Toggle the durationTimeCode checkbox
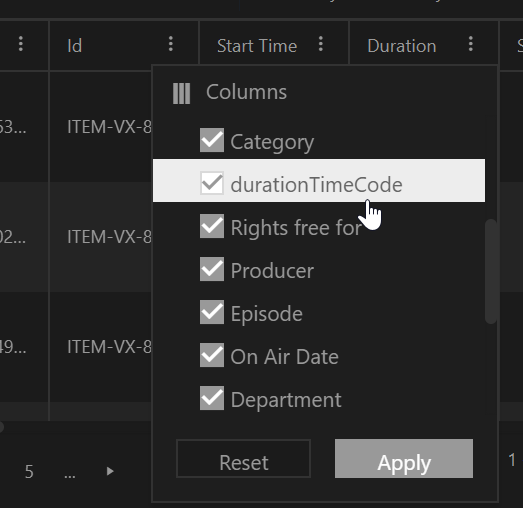The image size is (523, 508). (212, 183)
